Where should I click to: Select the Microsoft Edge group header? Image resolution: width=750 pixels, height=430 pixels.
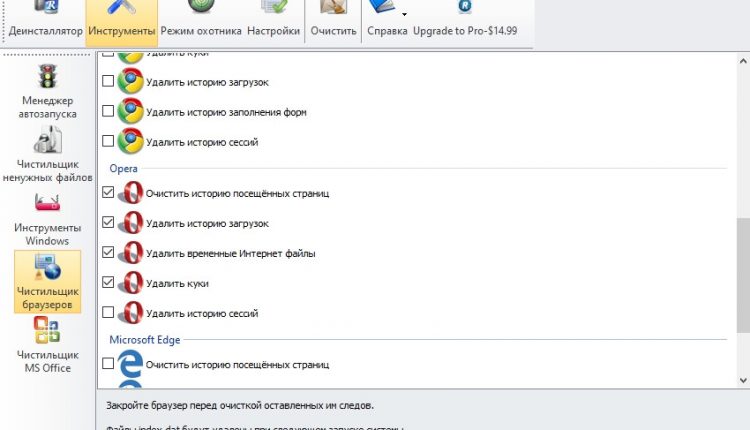pos(145,340)
